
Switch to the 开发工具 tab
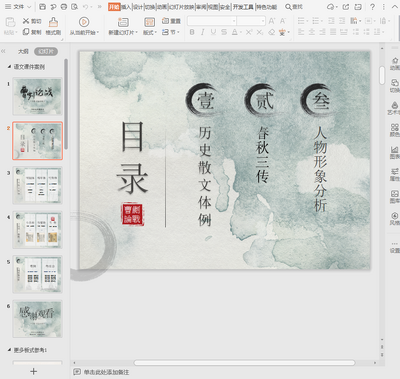tap(243, 7)
